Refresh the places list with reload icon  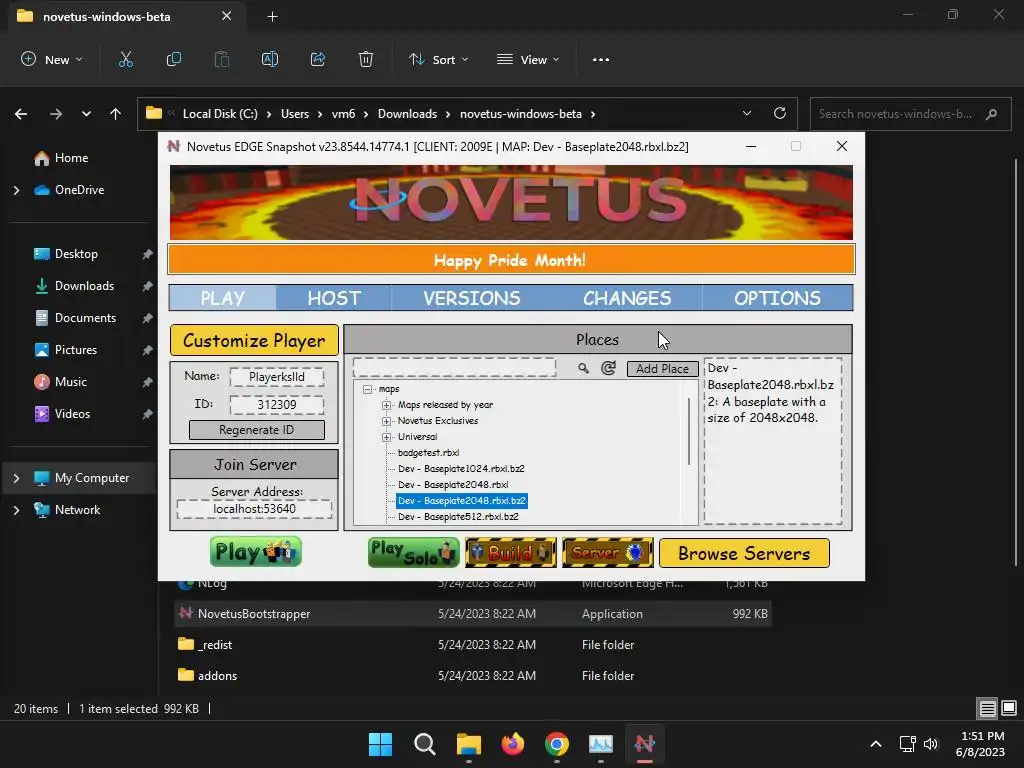608,368
